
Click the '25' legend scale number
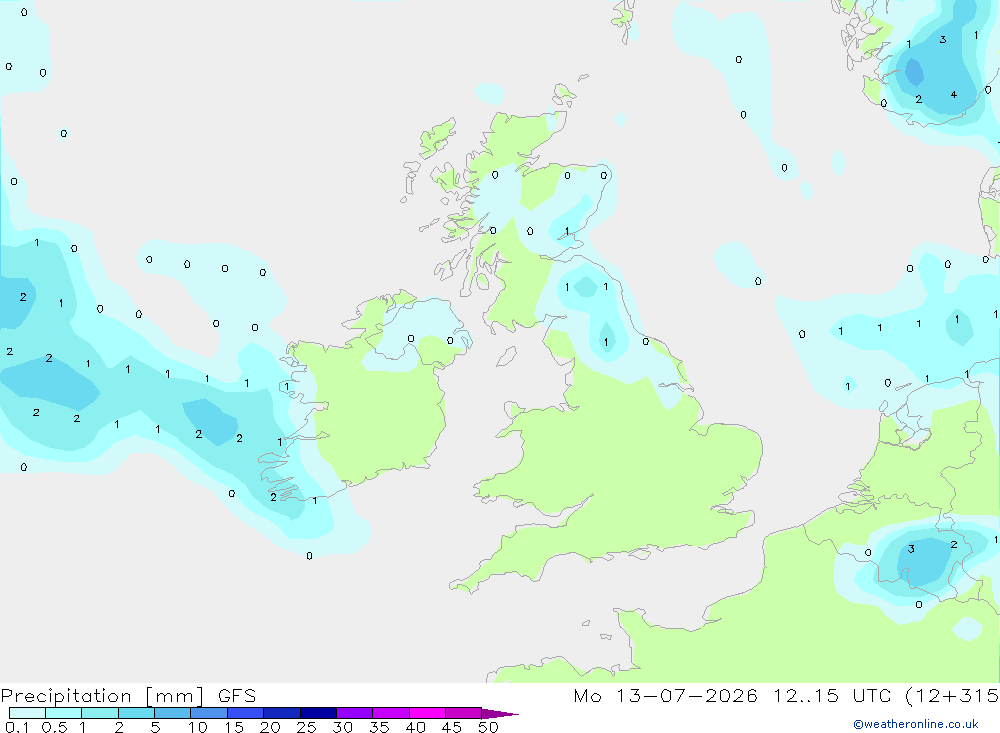[x=306, y=727]
